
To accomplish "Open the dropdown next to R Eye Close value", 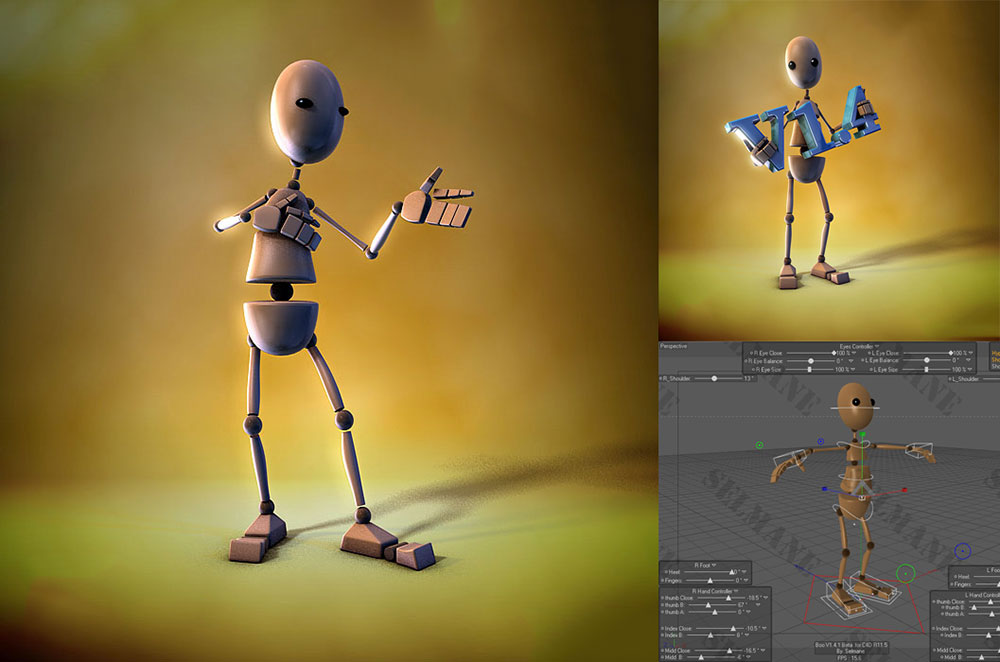I will point(854,351).
